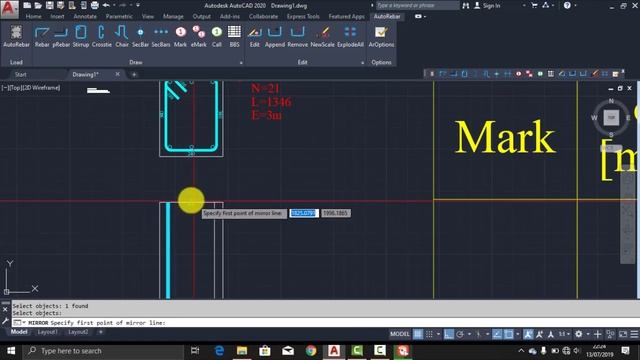Toggle MODEL space button in status bar
Screen dimensions: 640x360
[x=400, y=334]
